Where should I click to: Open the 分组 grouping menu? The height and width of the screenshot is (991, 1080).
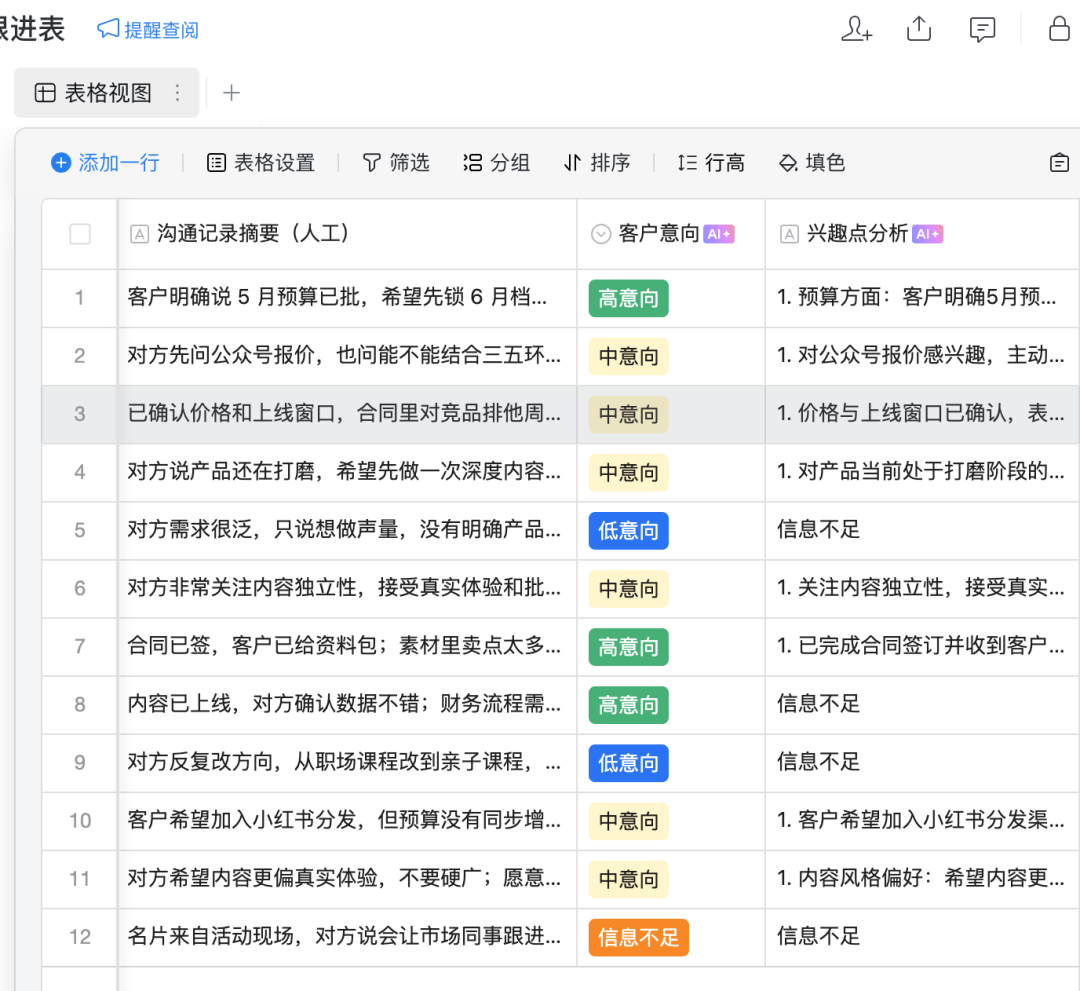[497, 163]
